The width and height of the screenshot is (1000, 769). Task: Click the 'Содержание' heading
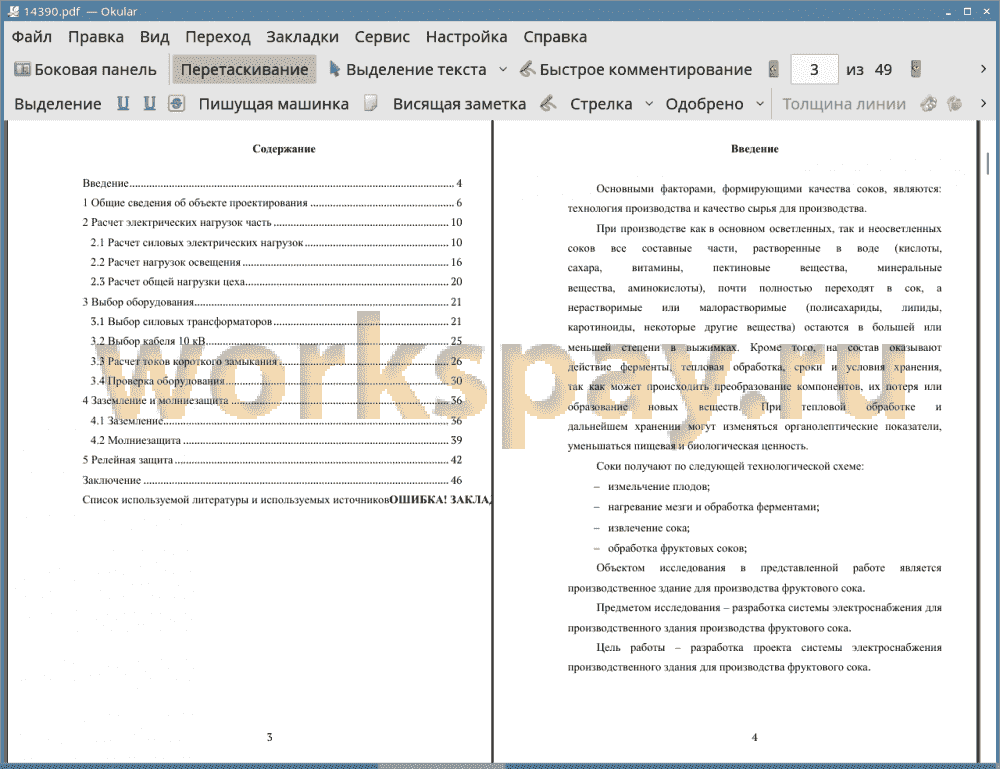point(284,149)
